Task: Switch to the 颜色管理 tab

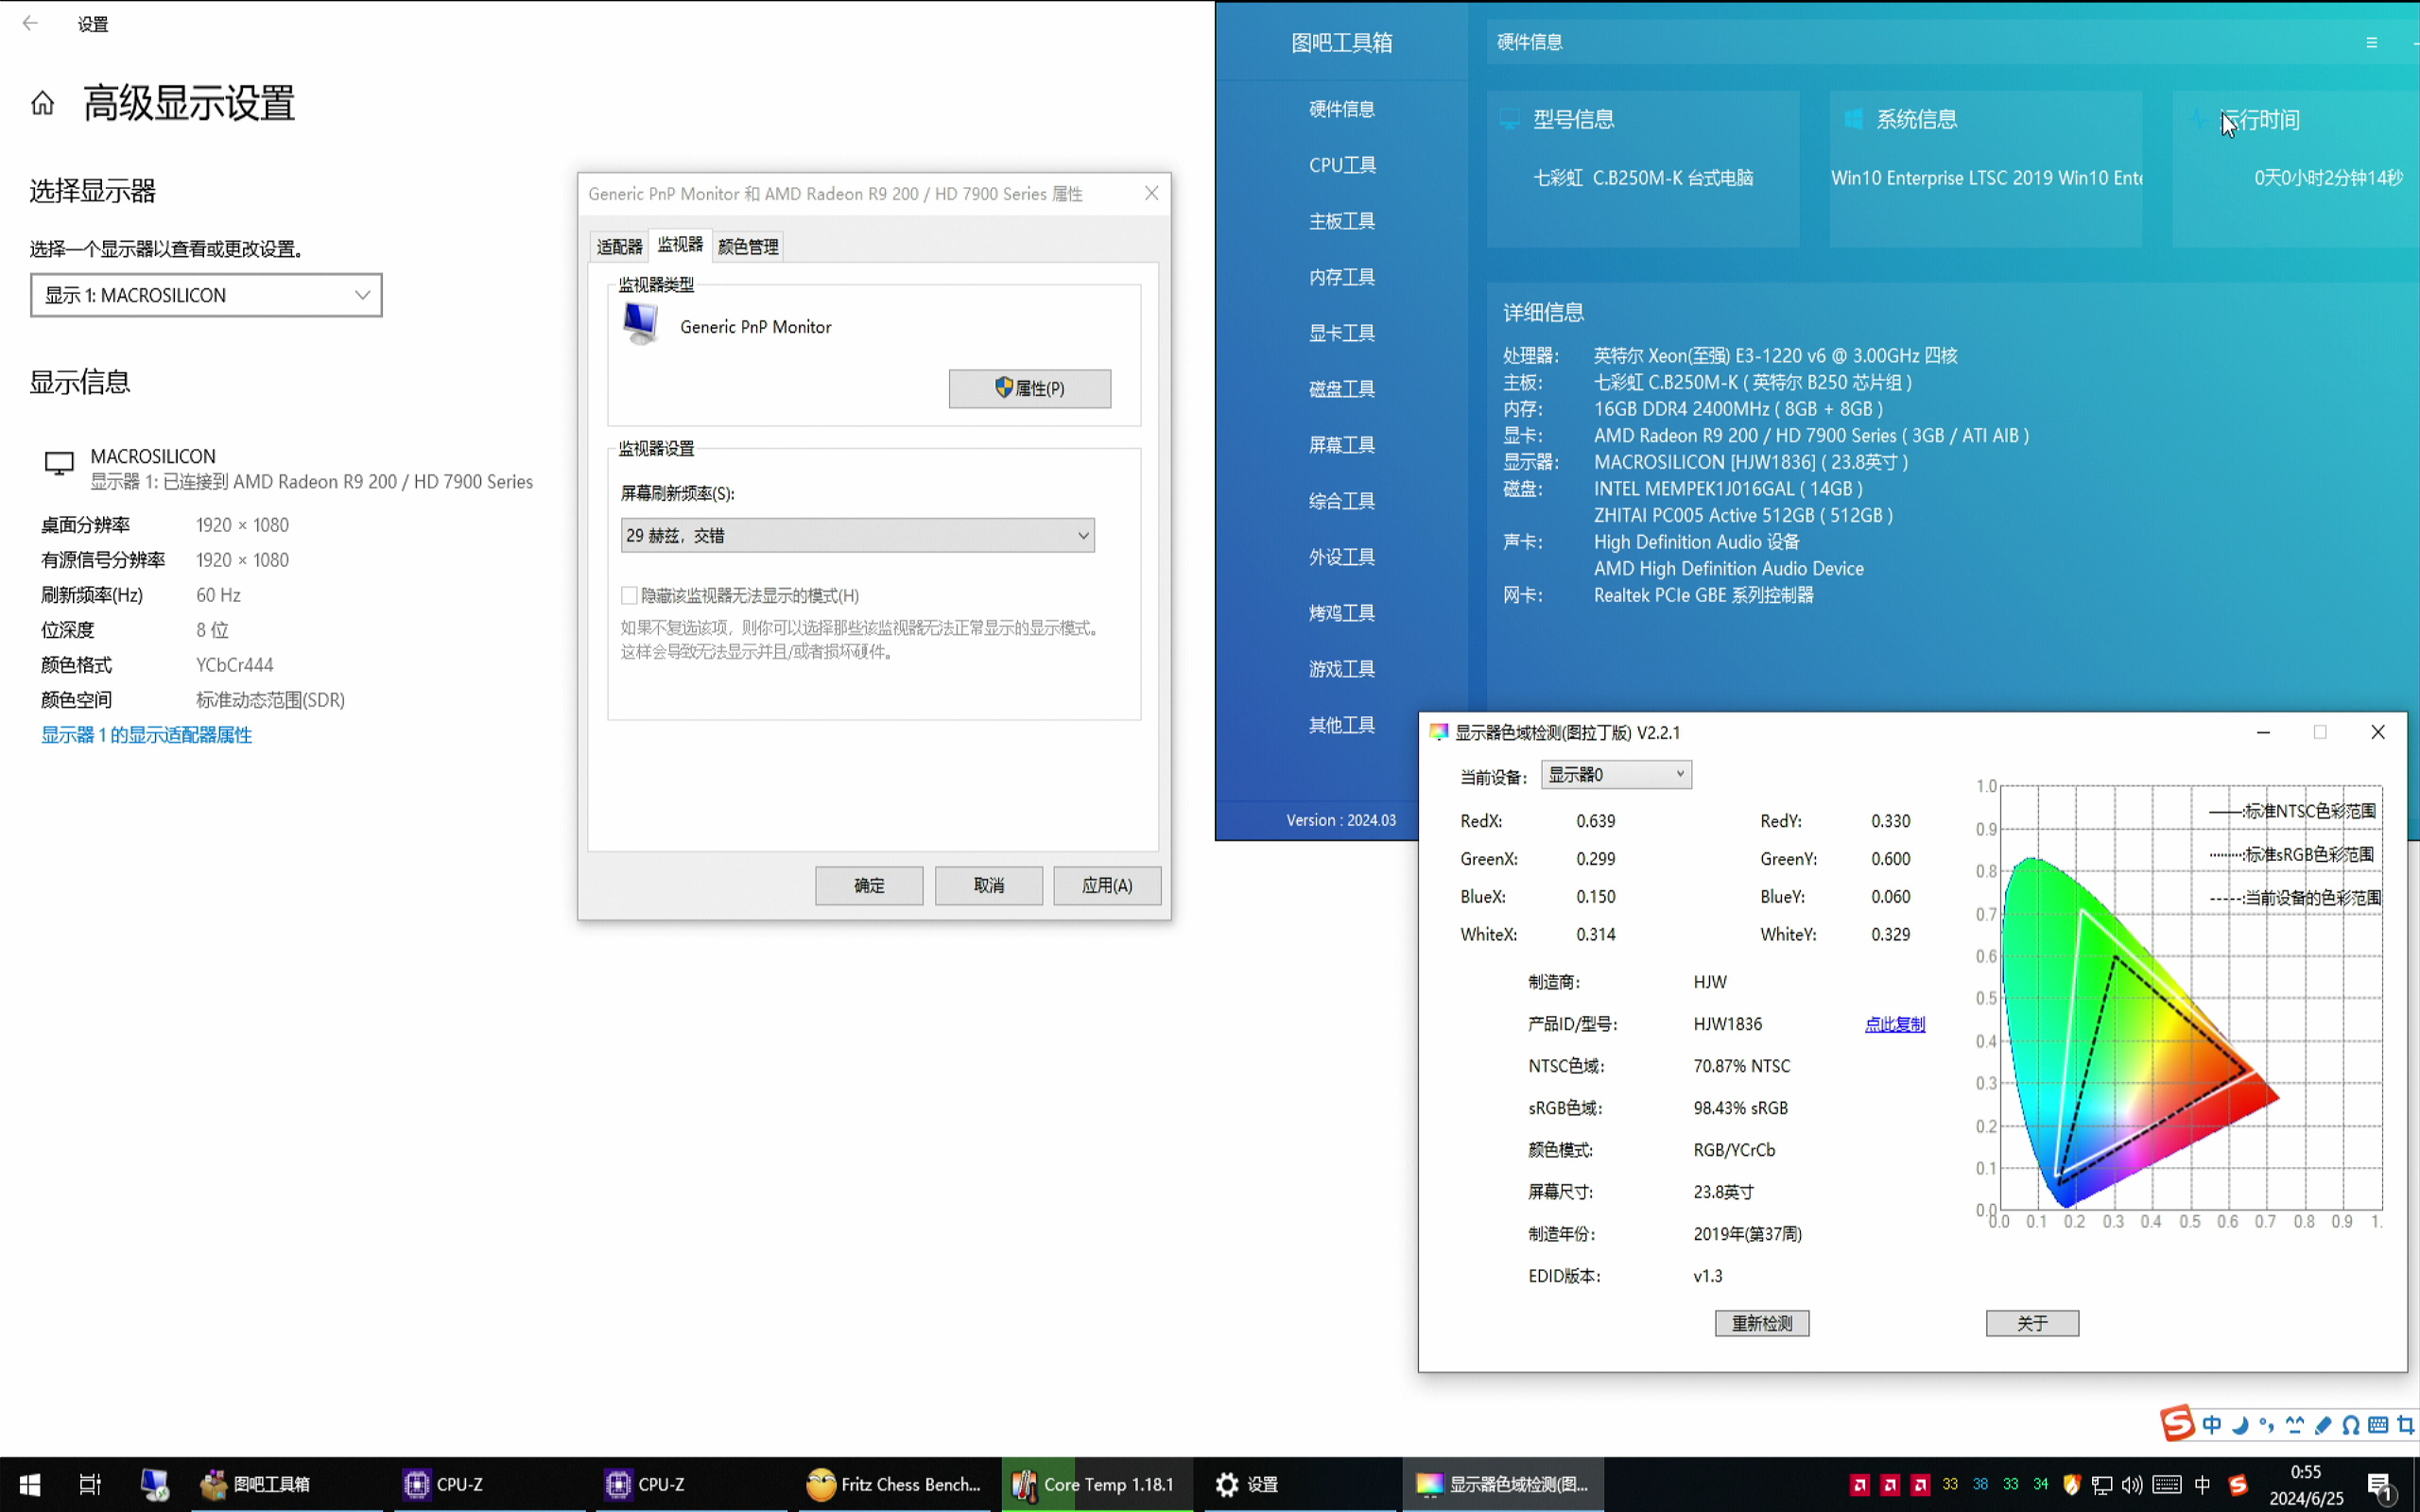Action: 748,246
